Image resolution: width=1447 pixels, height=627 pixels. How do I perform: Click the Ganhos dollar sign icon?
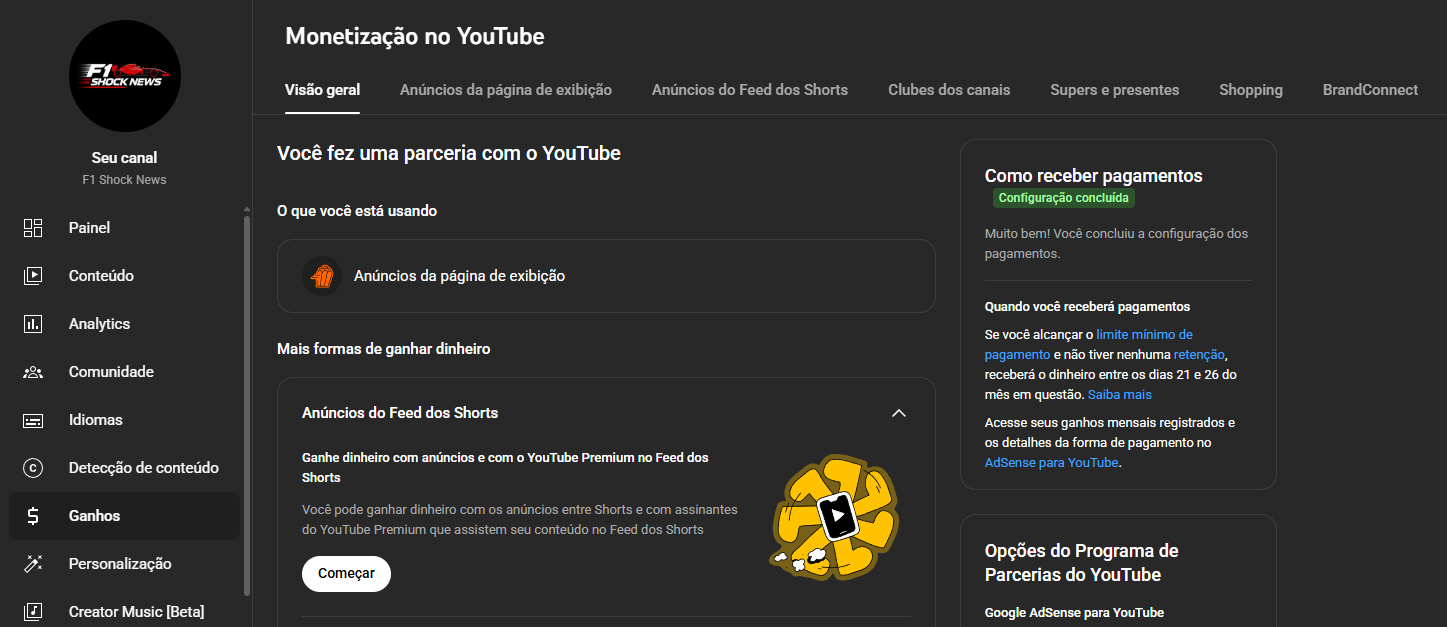pos(33,516)
